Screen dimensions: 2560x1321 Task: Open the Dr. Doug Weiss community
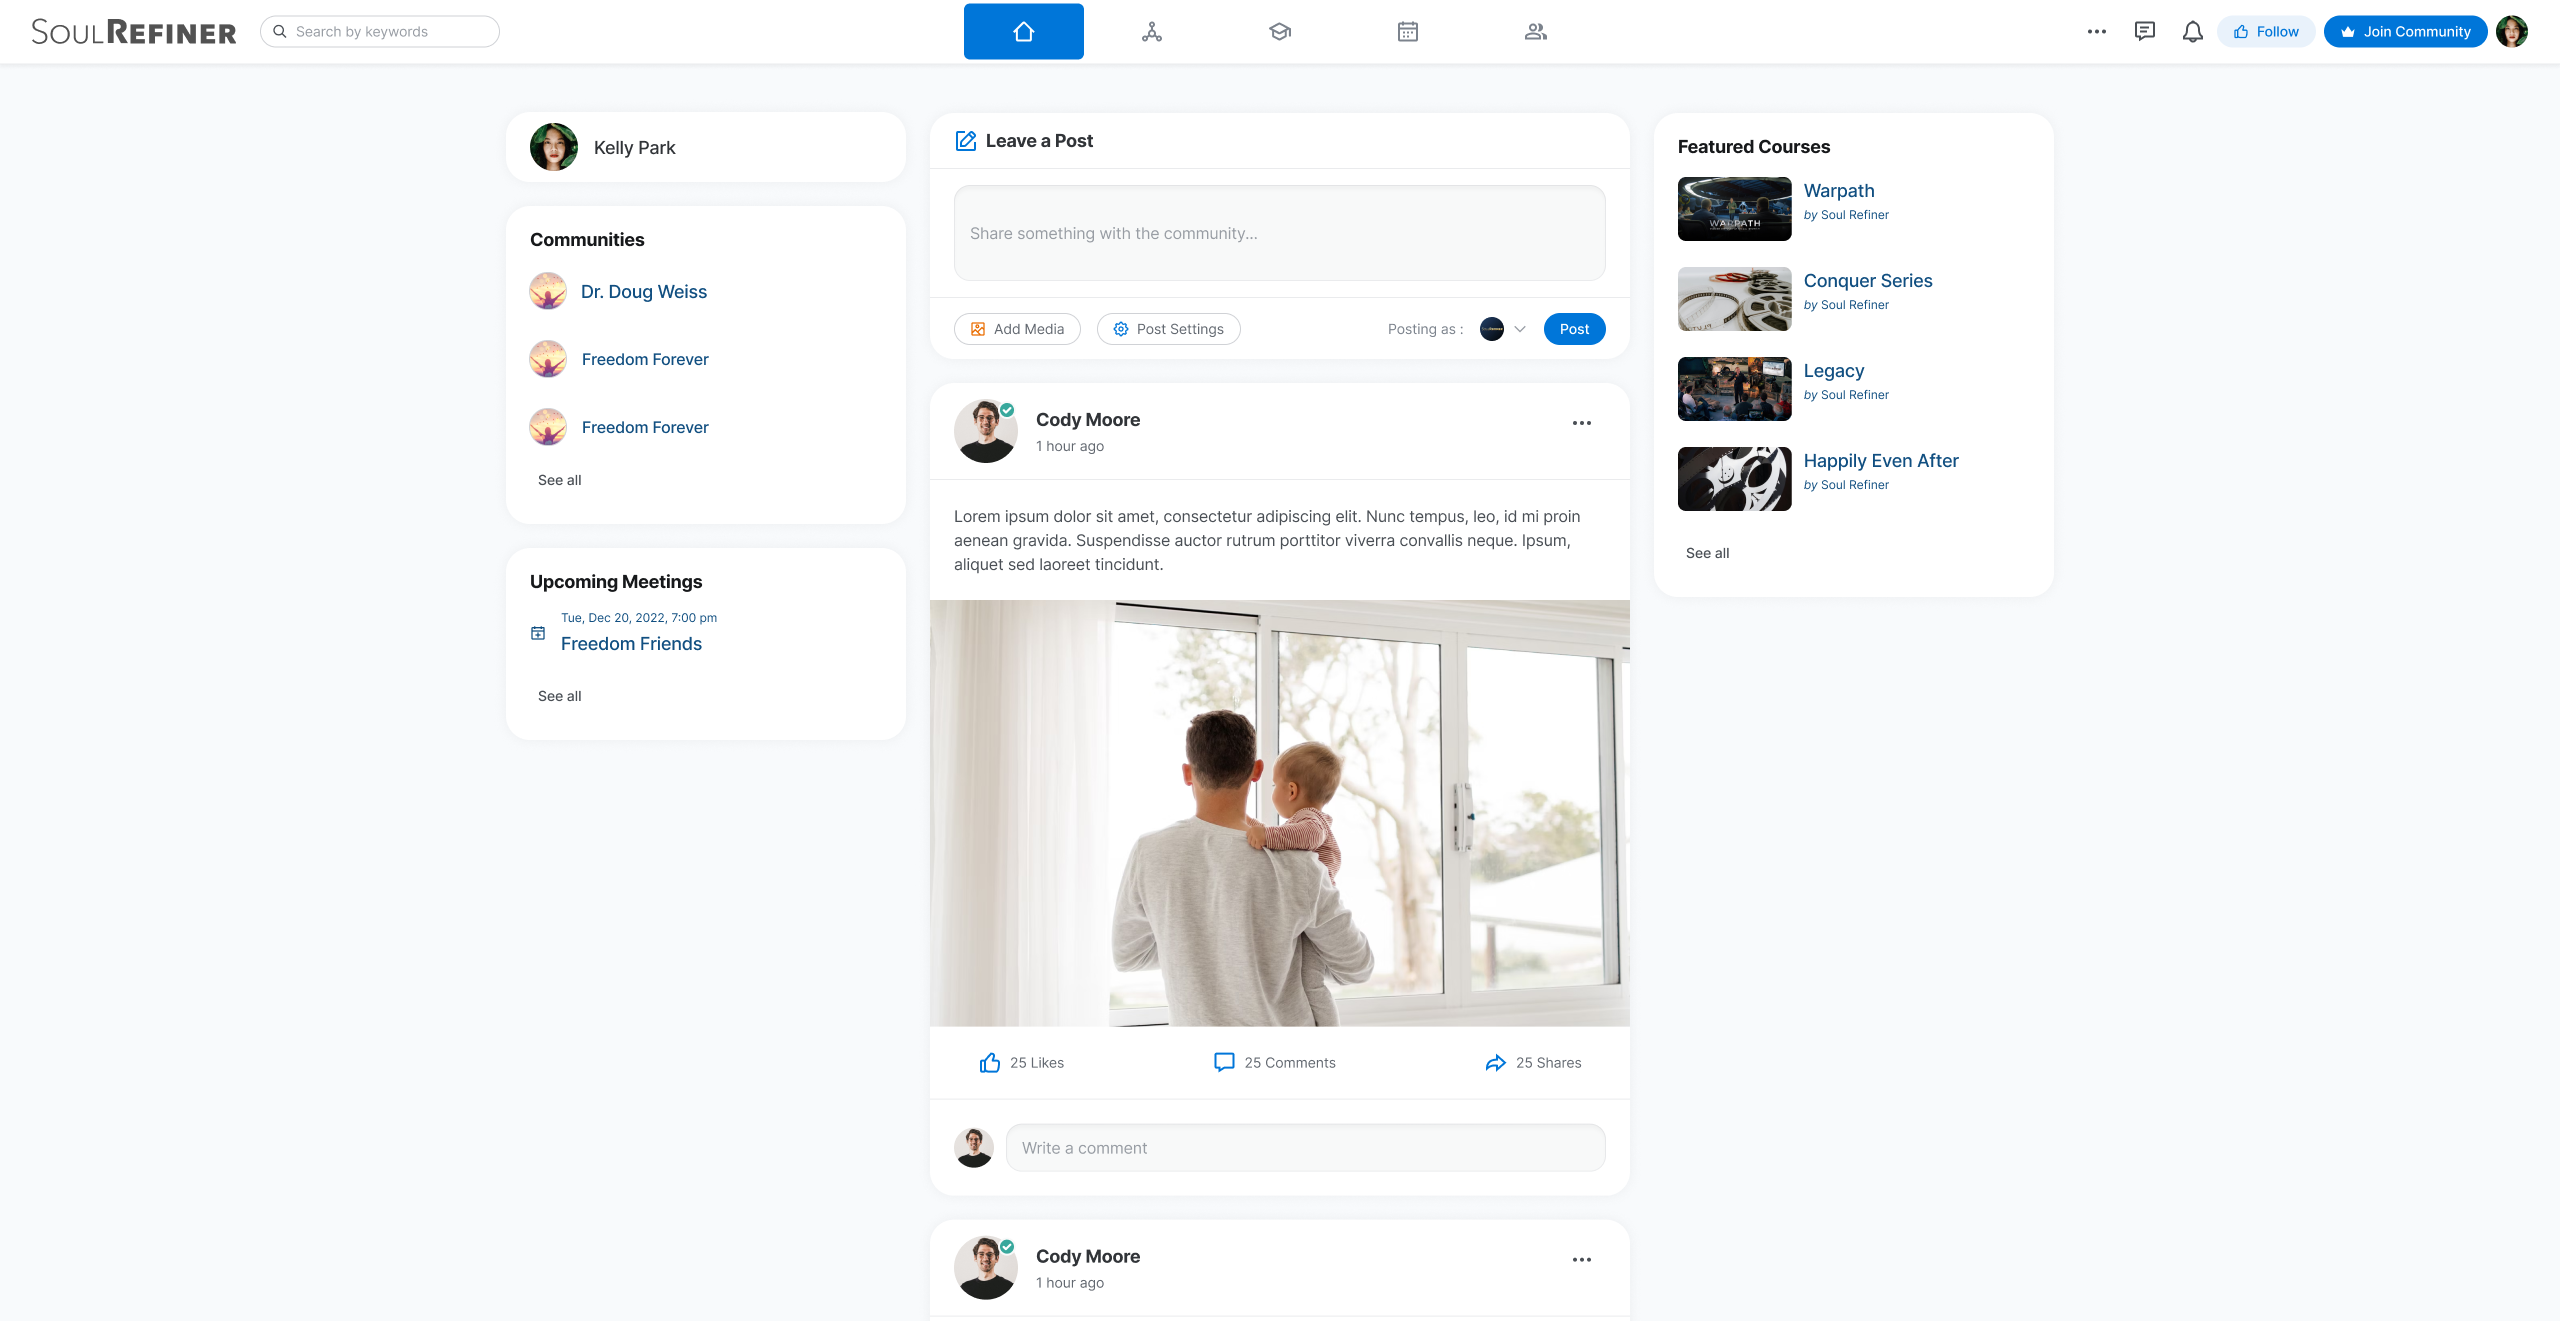point(644,291)
